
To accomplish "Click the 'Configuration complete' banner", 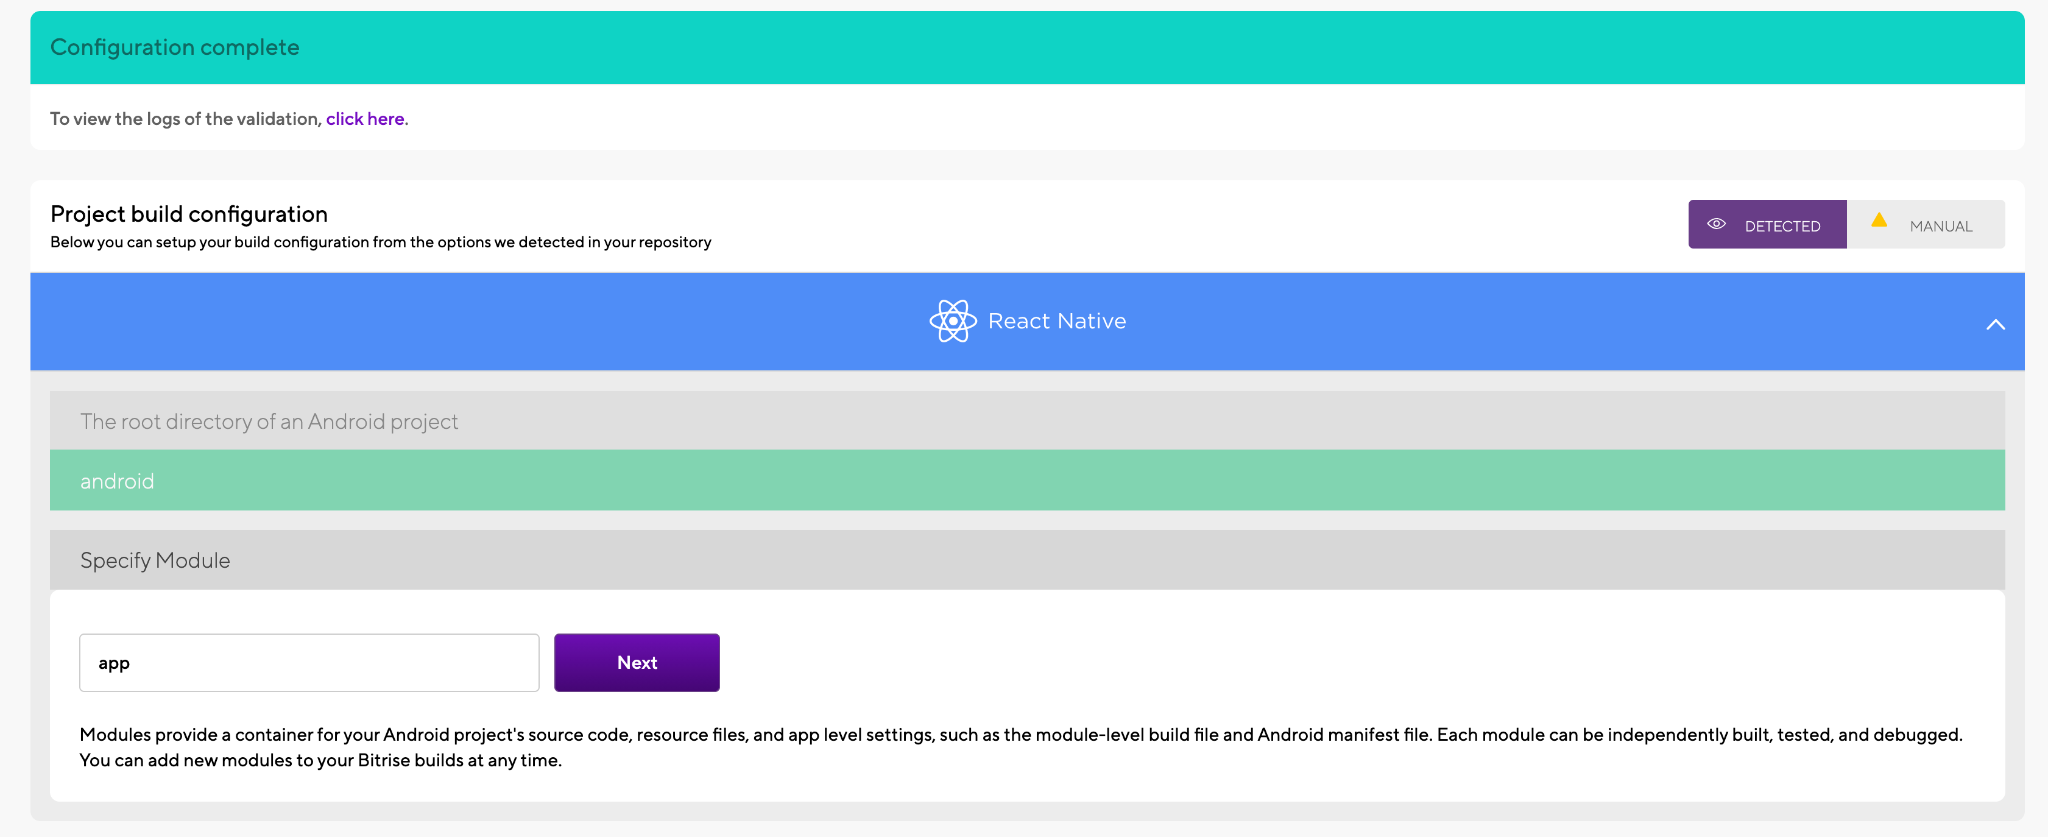I will click(1027, 47).
